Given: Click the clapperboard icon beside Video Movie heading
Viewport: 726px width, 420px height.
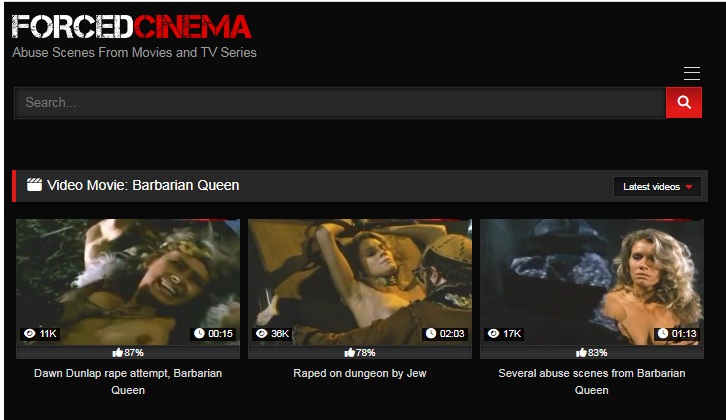Looking at the screenshot, I should (34, 185).
